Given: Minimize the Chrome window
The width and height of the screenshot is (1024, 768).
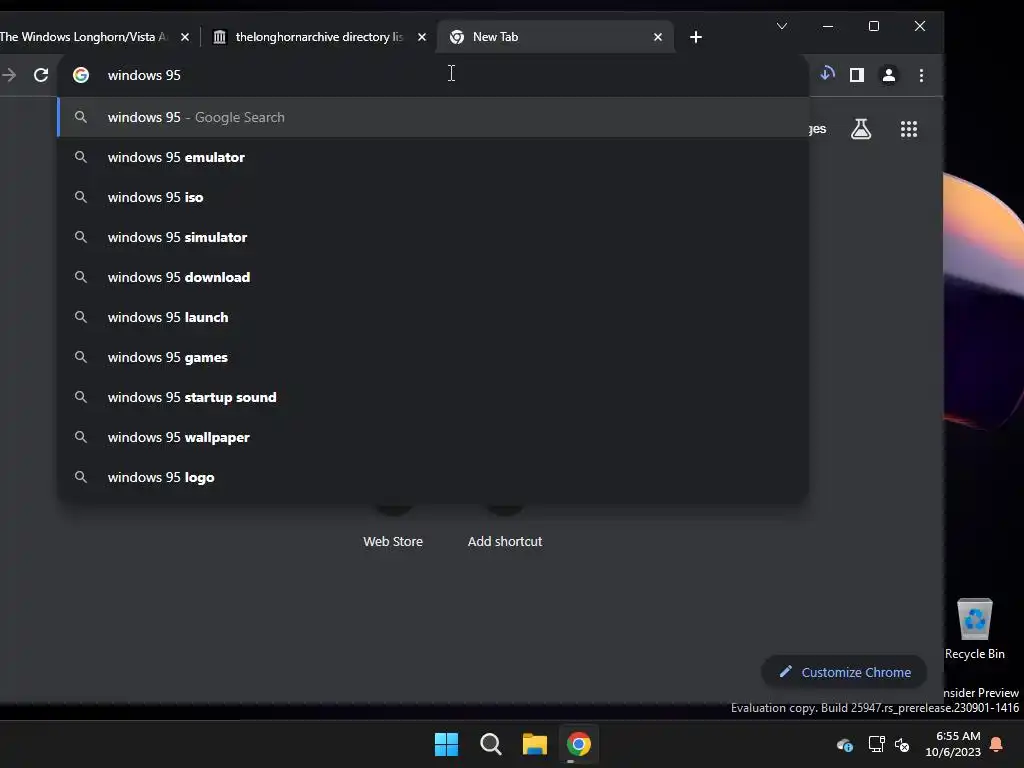Looking at the screenshot, I should point(828,26).
